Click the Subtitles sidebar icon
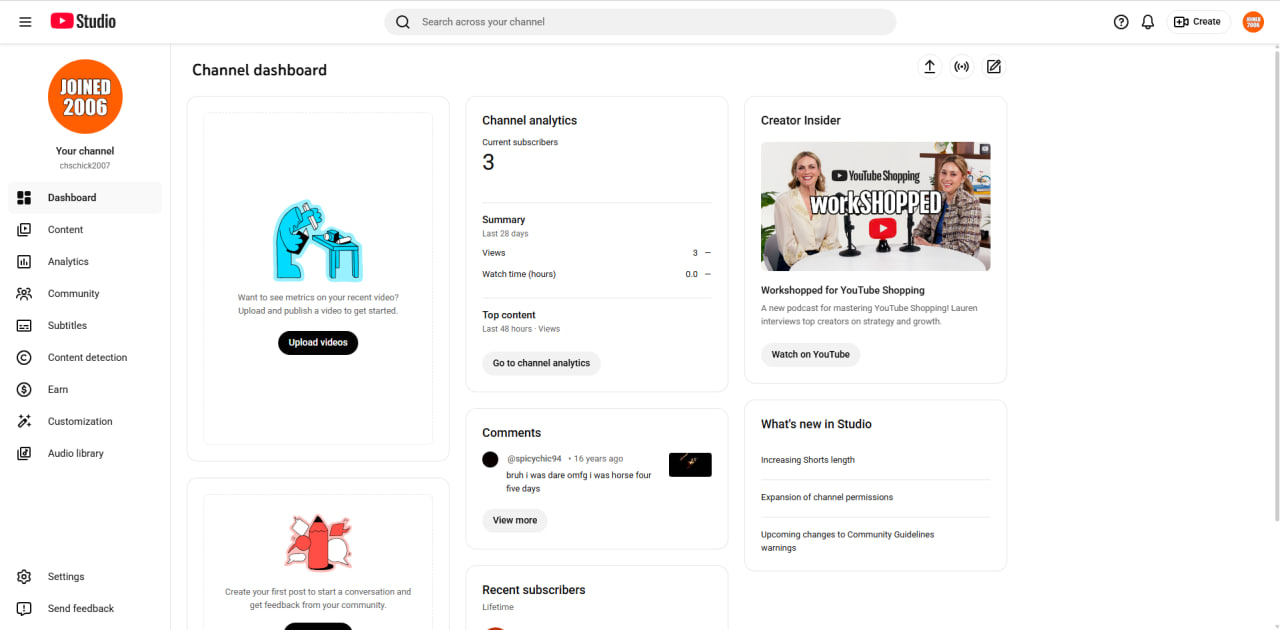This screenshot has width=1280, height=630. point(25,326)
